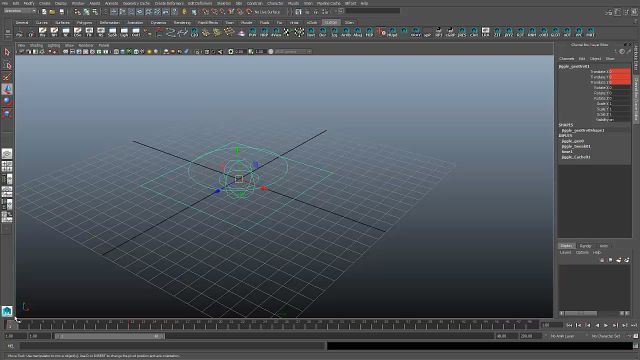640x360 pixels.
Task: Switch to the Anim layer tab
Action: coord(603,246)
